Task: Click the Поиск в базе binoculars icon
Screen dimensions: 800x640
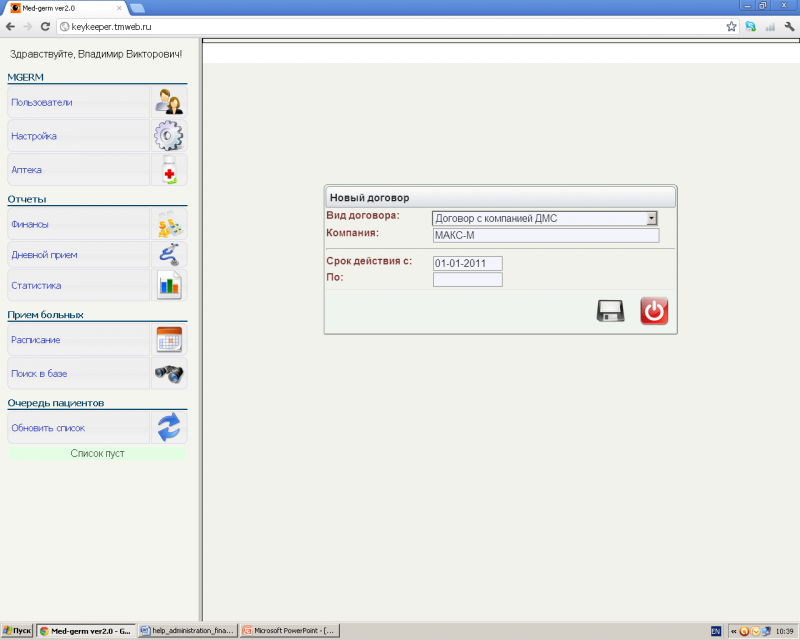Action: pos(168,373)
